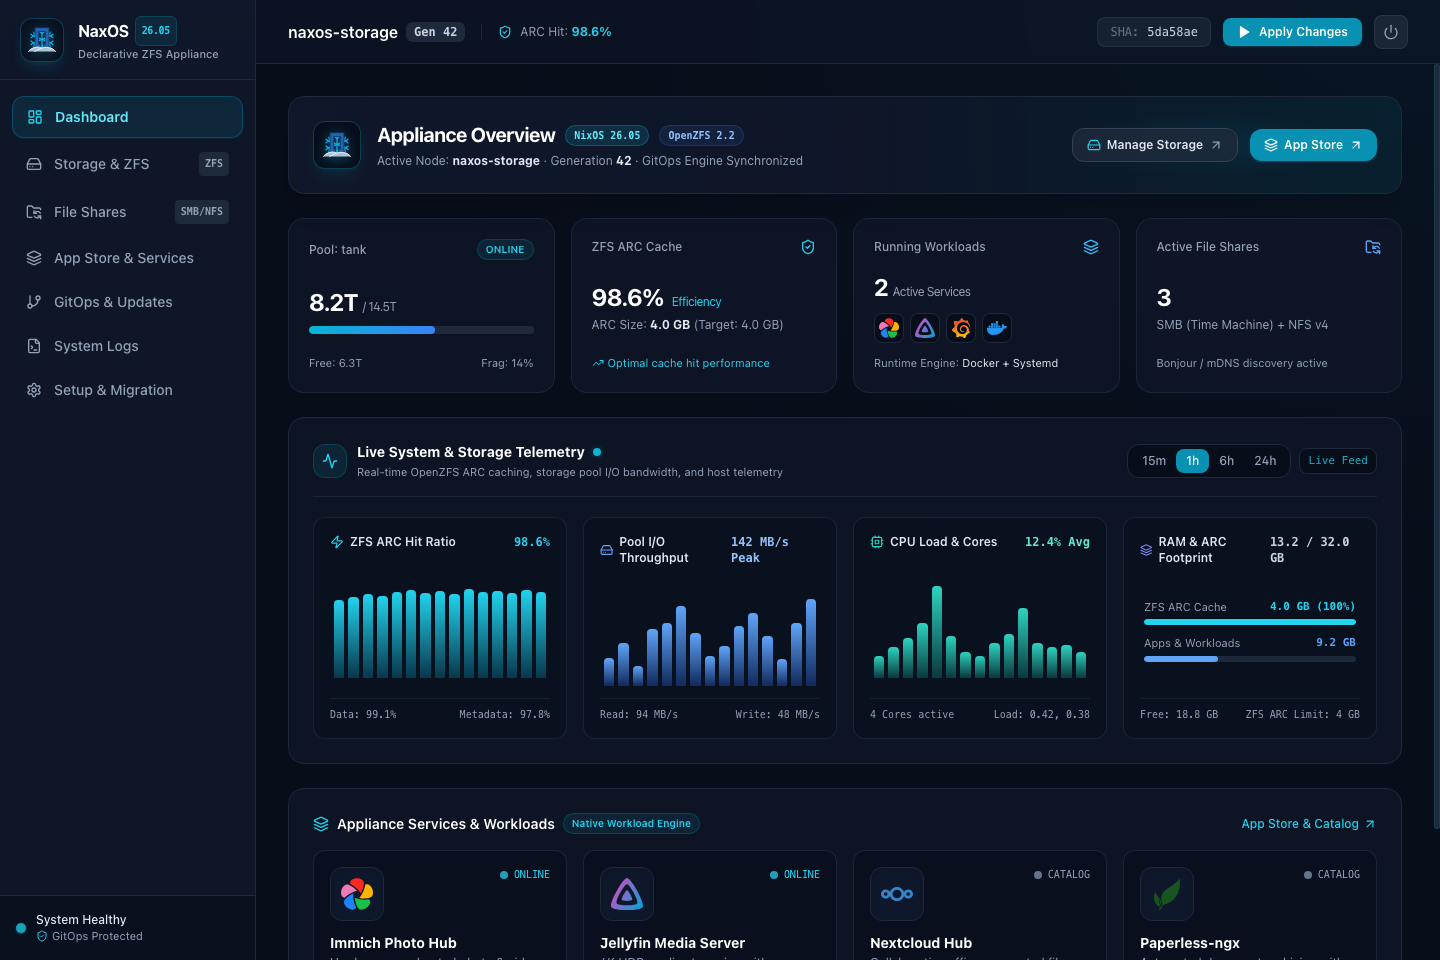
Task: Click the OpenZFS 2.2 badge
Action: [701, 136]
